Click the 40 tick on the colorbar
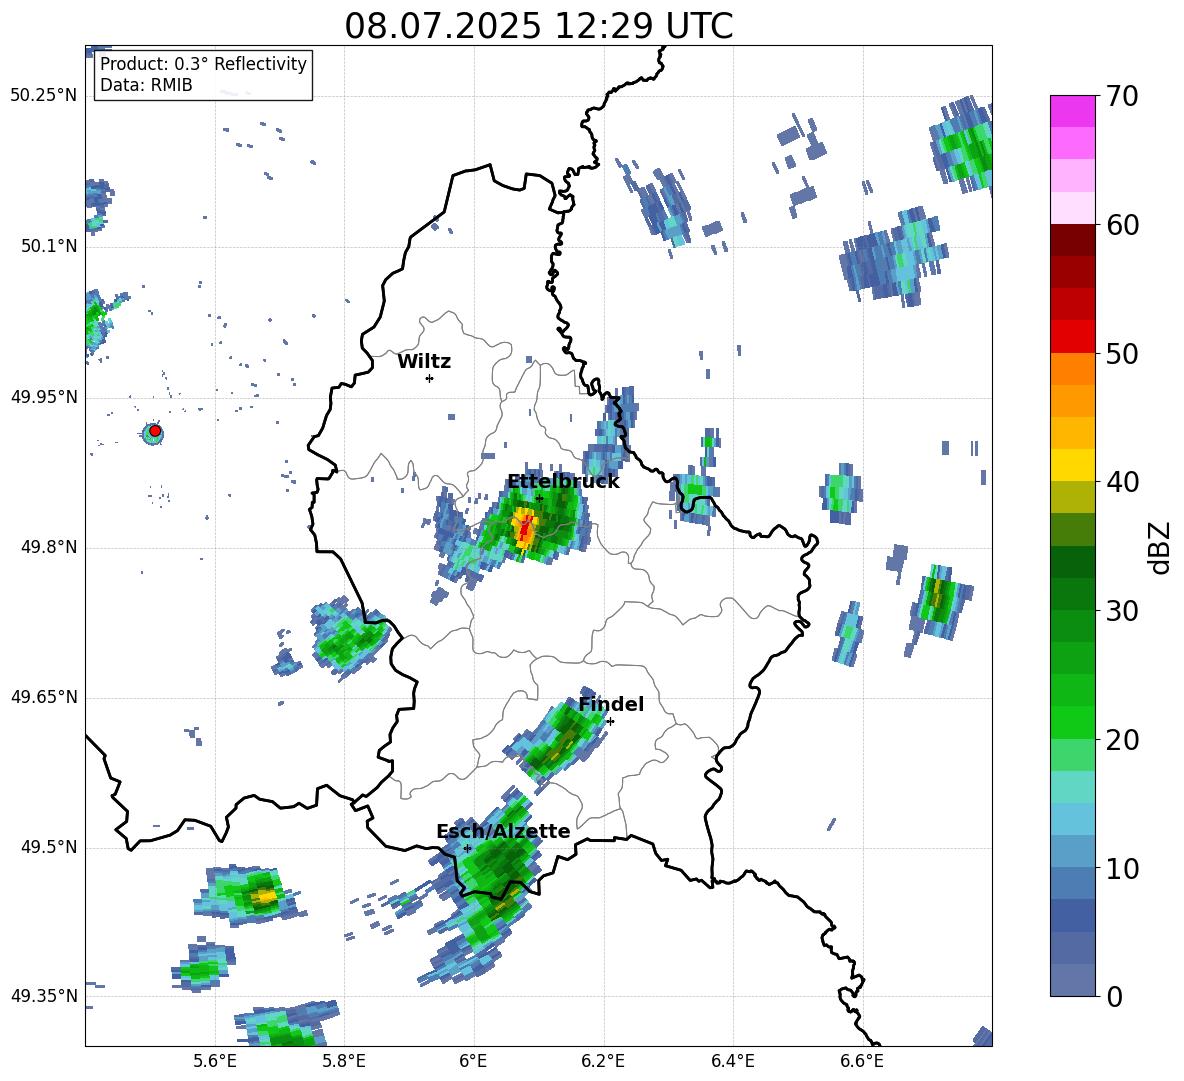This screenshot has width=1184, height=1081. point(1122,482)
